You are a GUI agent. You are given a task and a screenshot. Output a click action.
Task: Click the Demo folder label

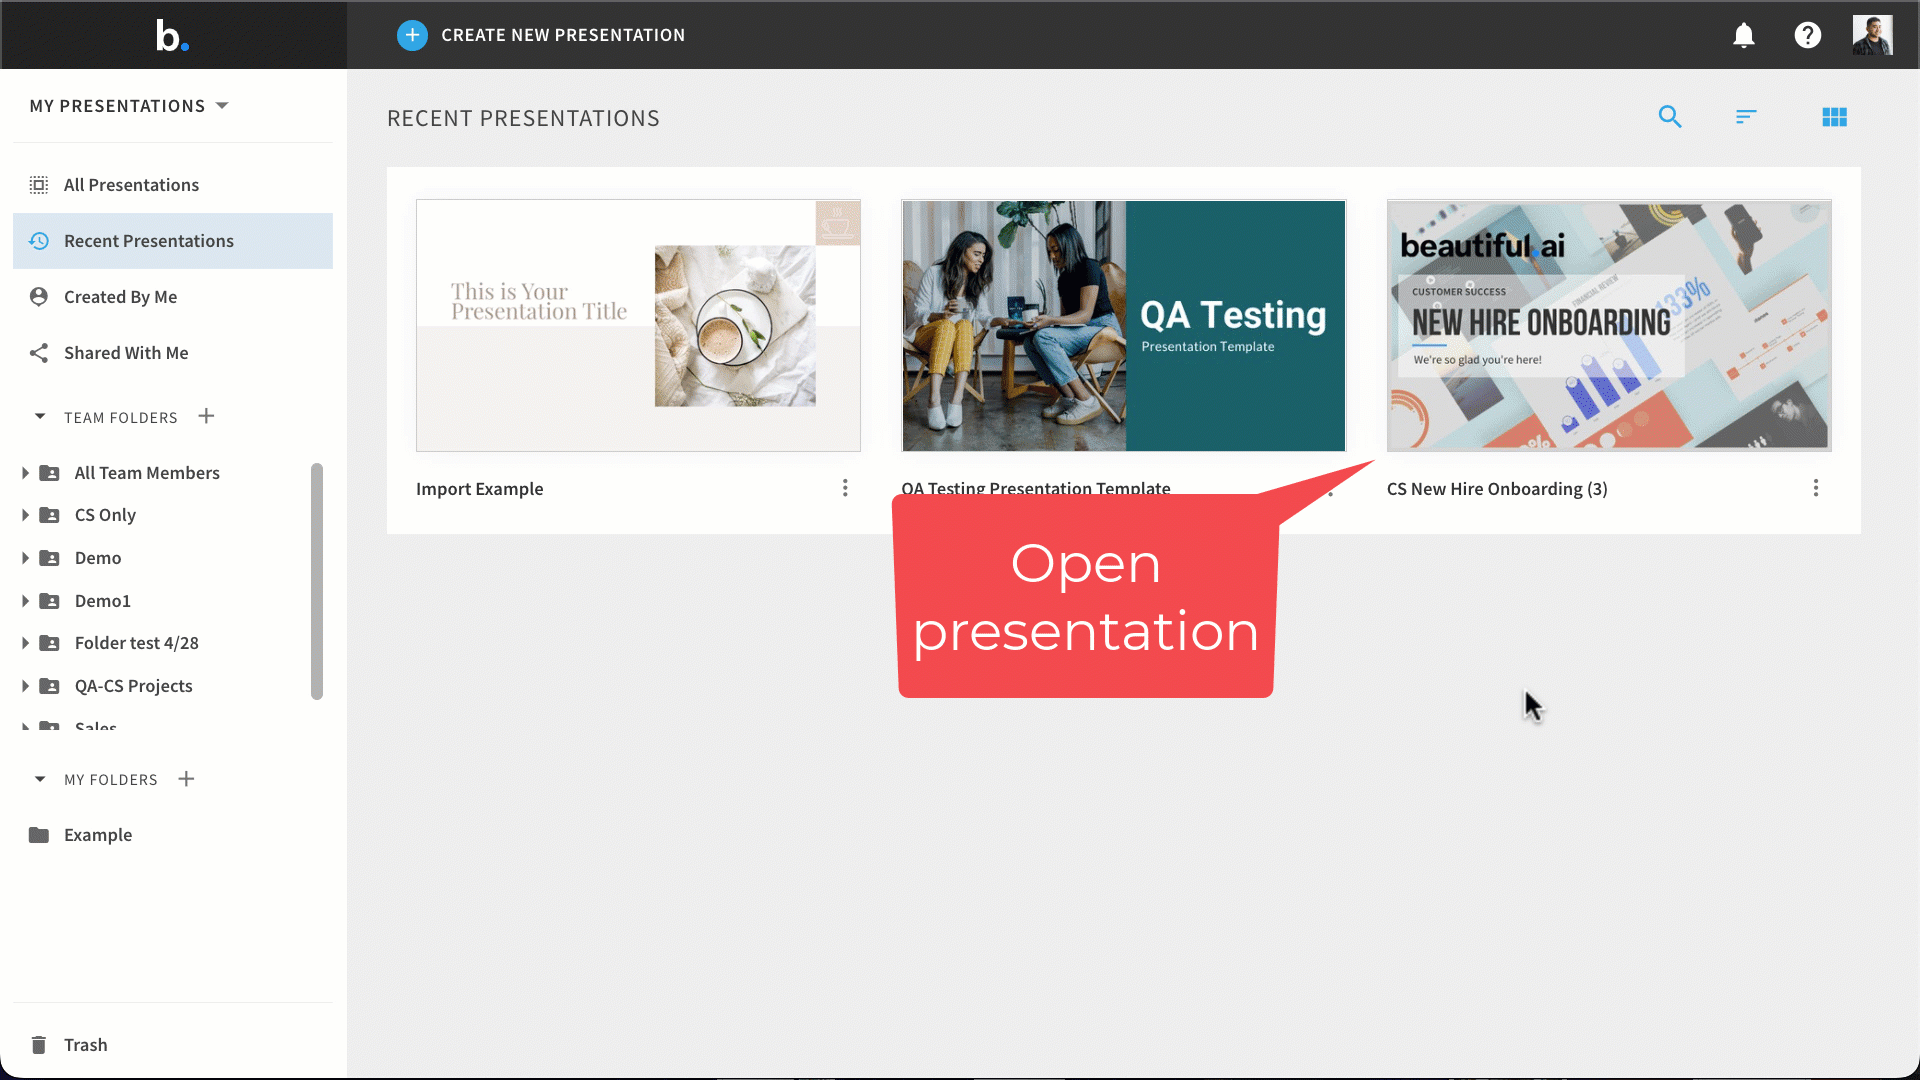click(98, 558)
